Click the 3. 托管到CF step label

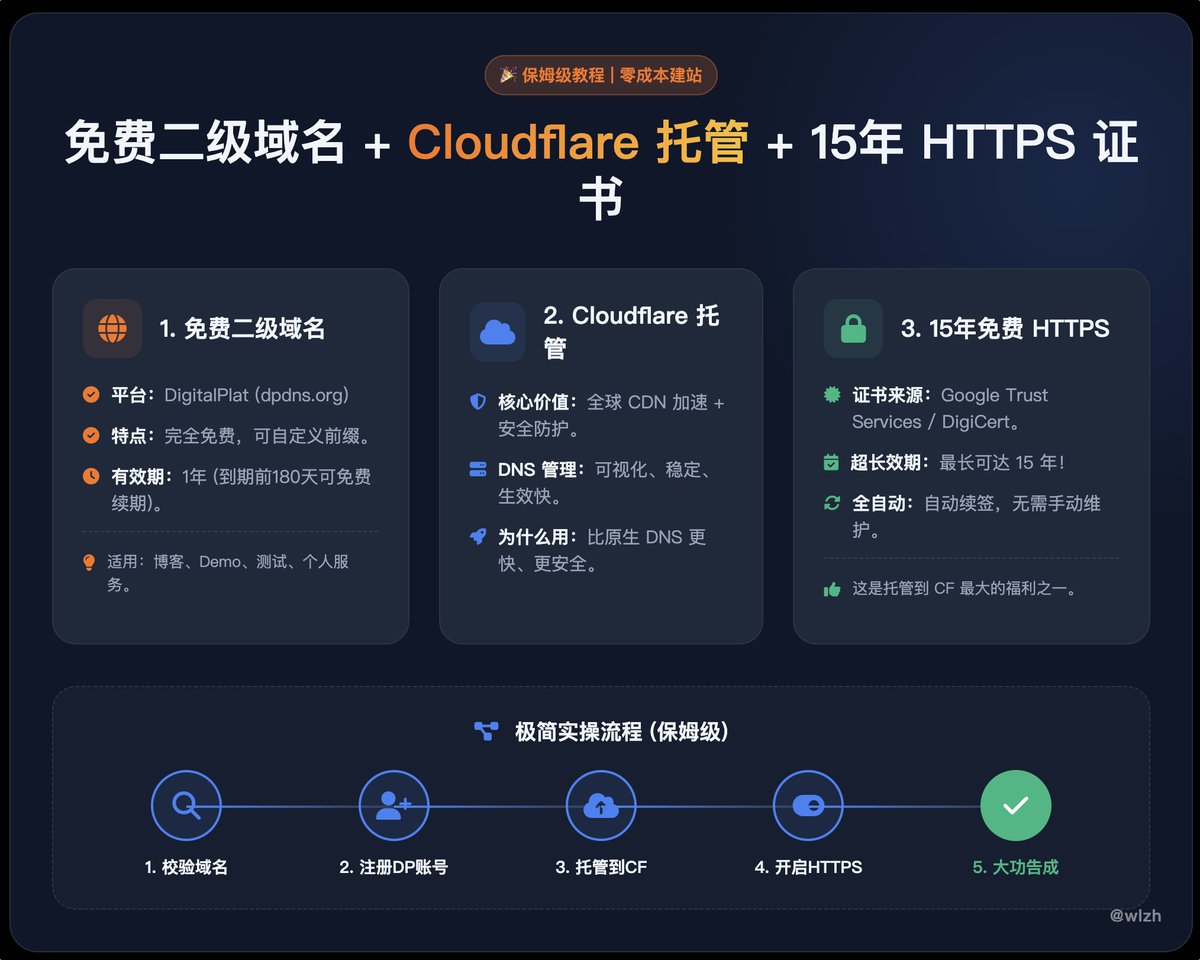pyautogui.click(x=601, y=867)
